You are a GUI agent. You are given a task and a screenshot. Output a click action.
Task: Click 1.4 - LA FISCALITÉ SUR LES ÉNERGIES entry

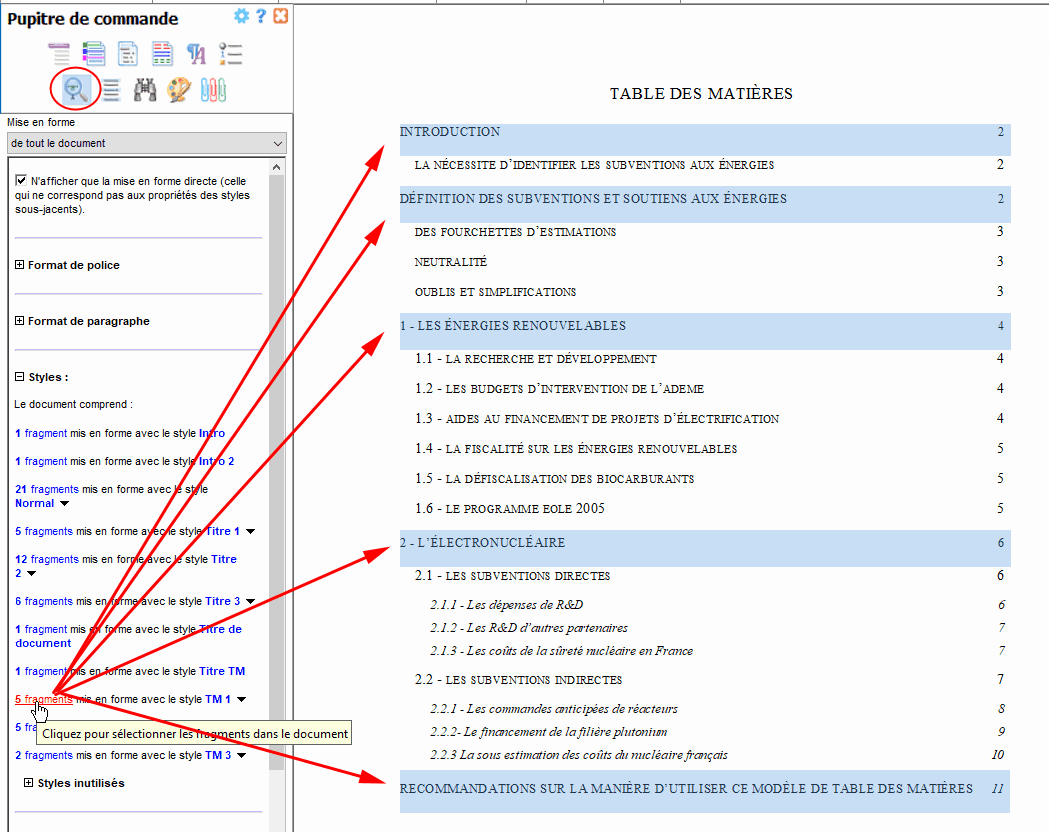576,449
